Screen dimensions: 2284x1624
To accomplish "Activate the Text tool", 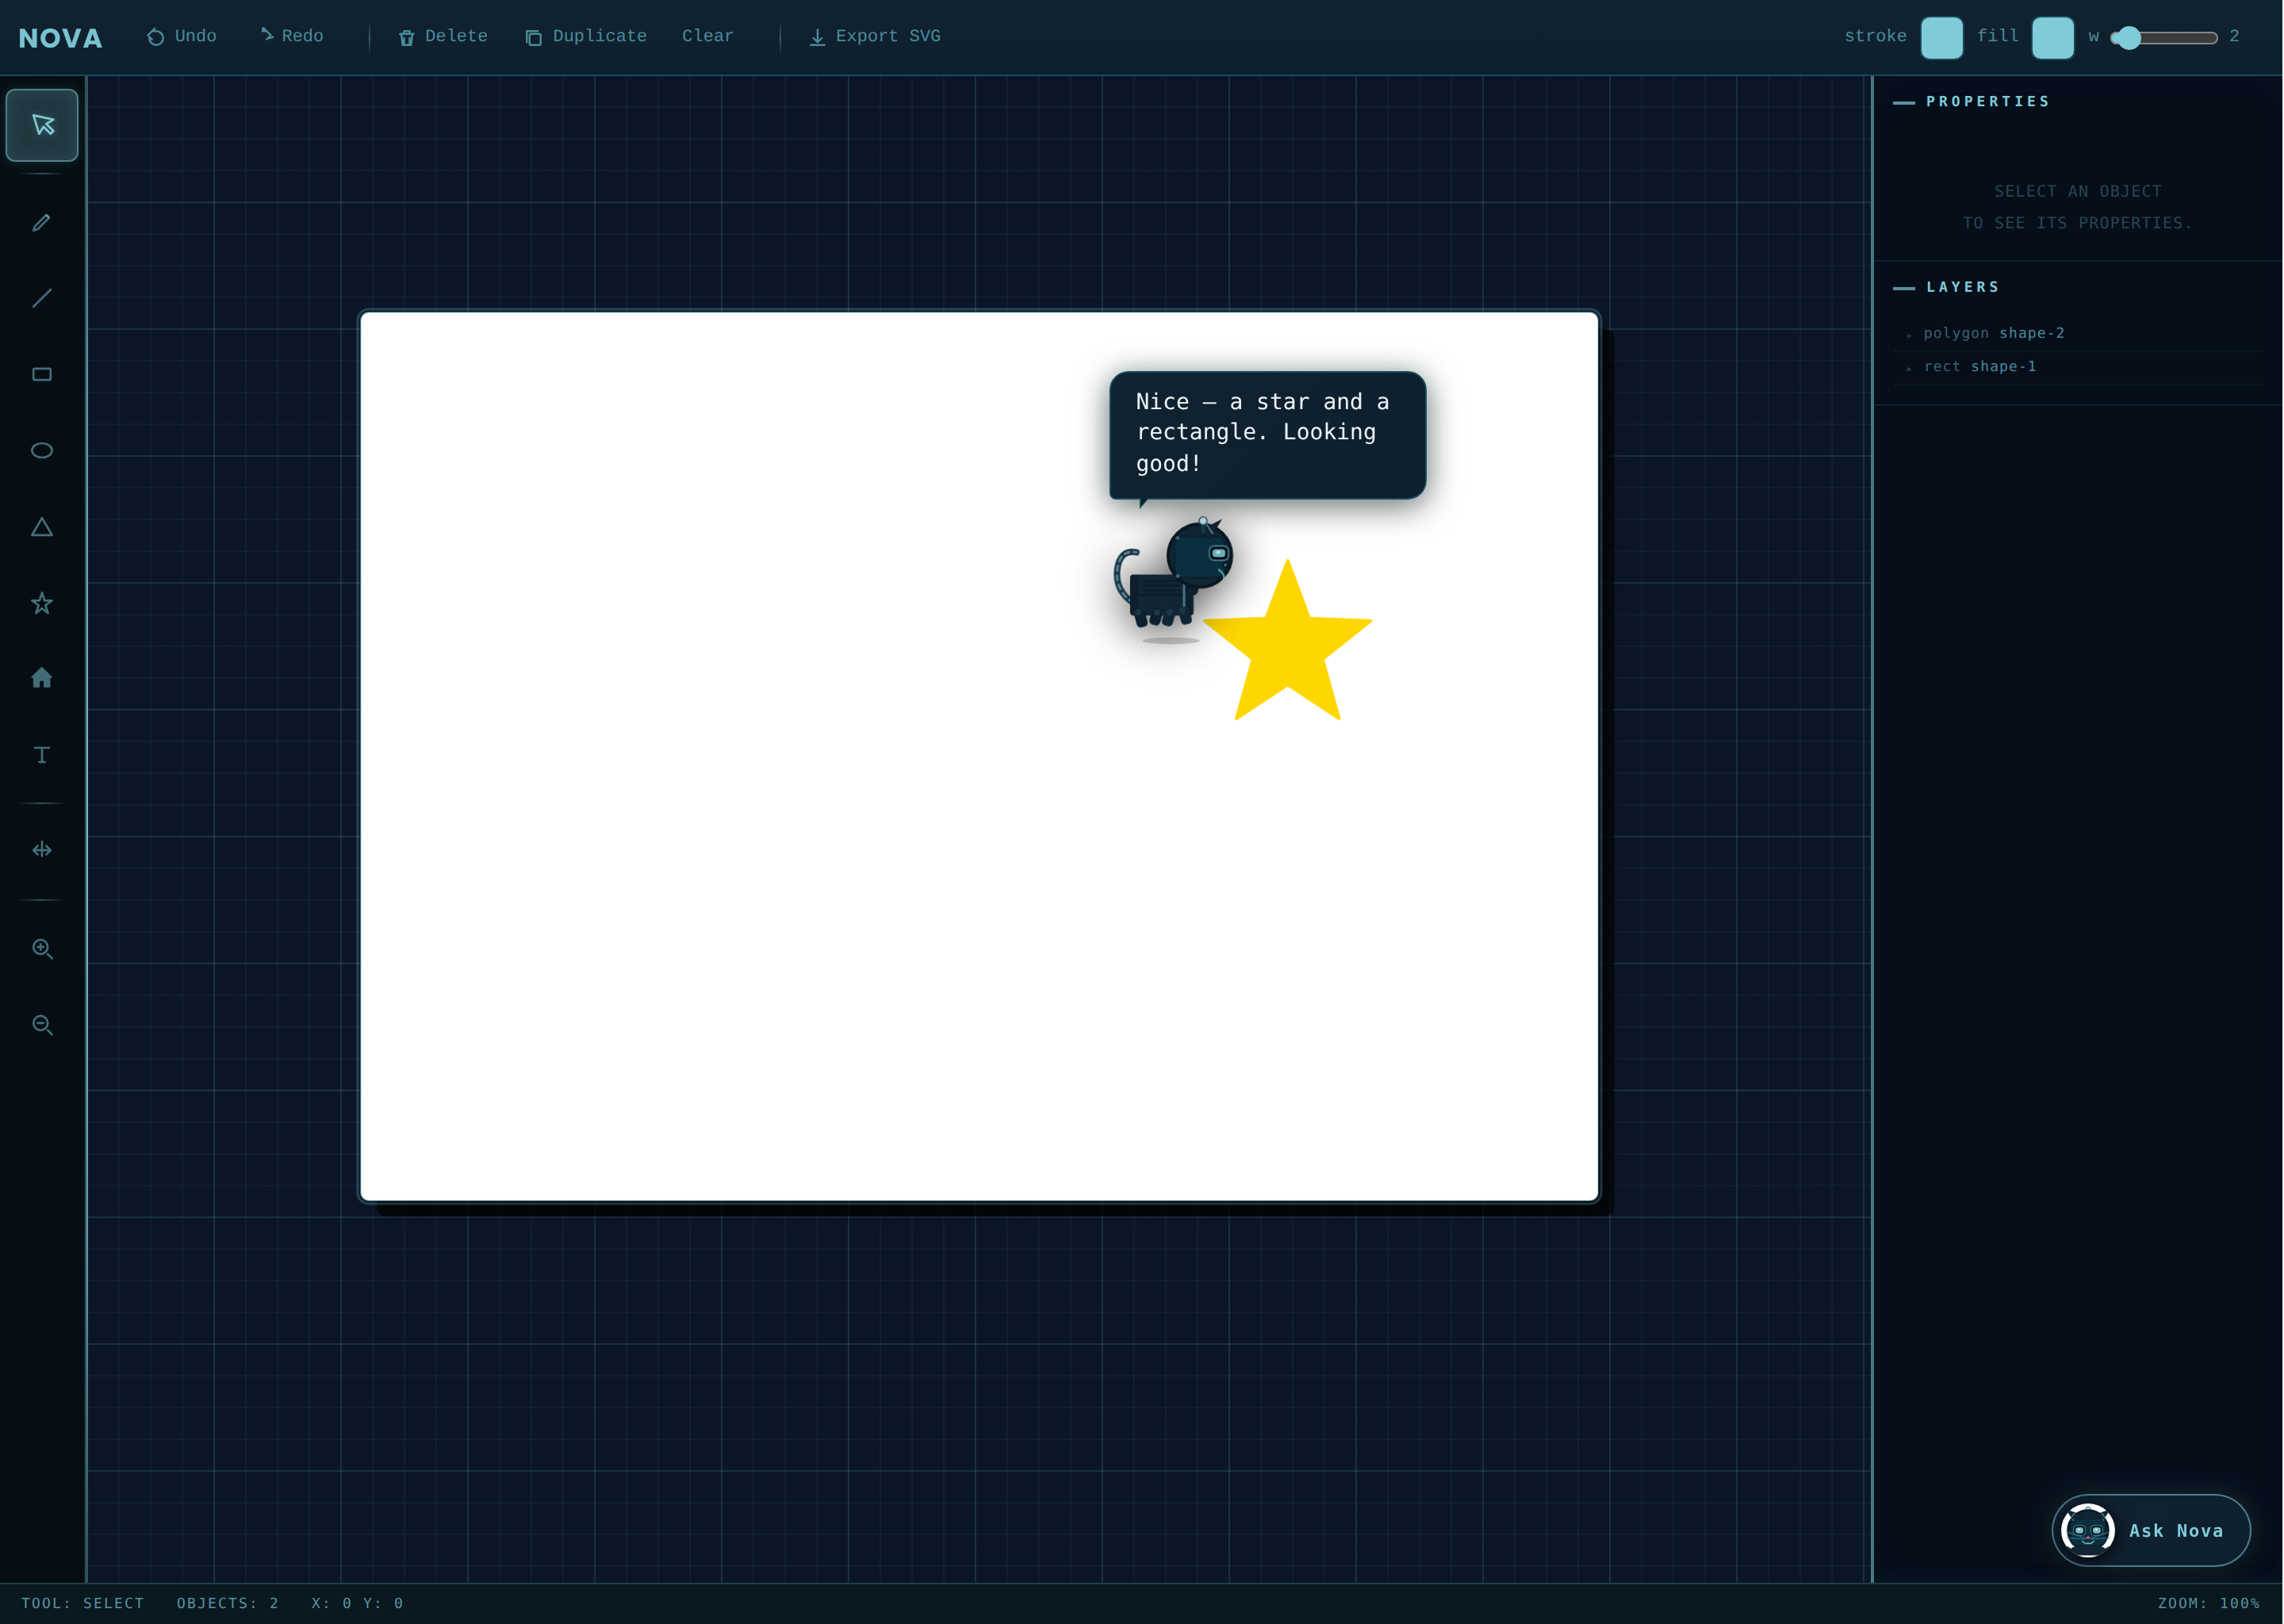I will (42, 755).
